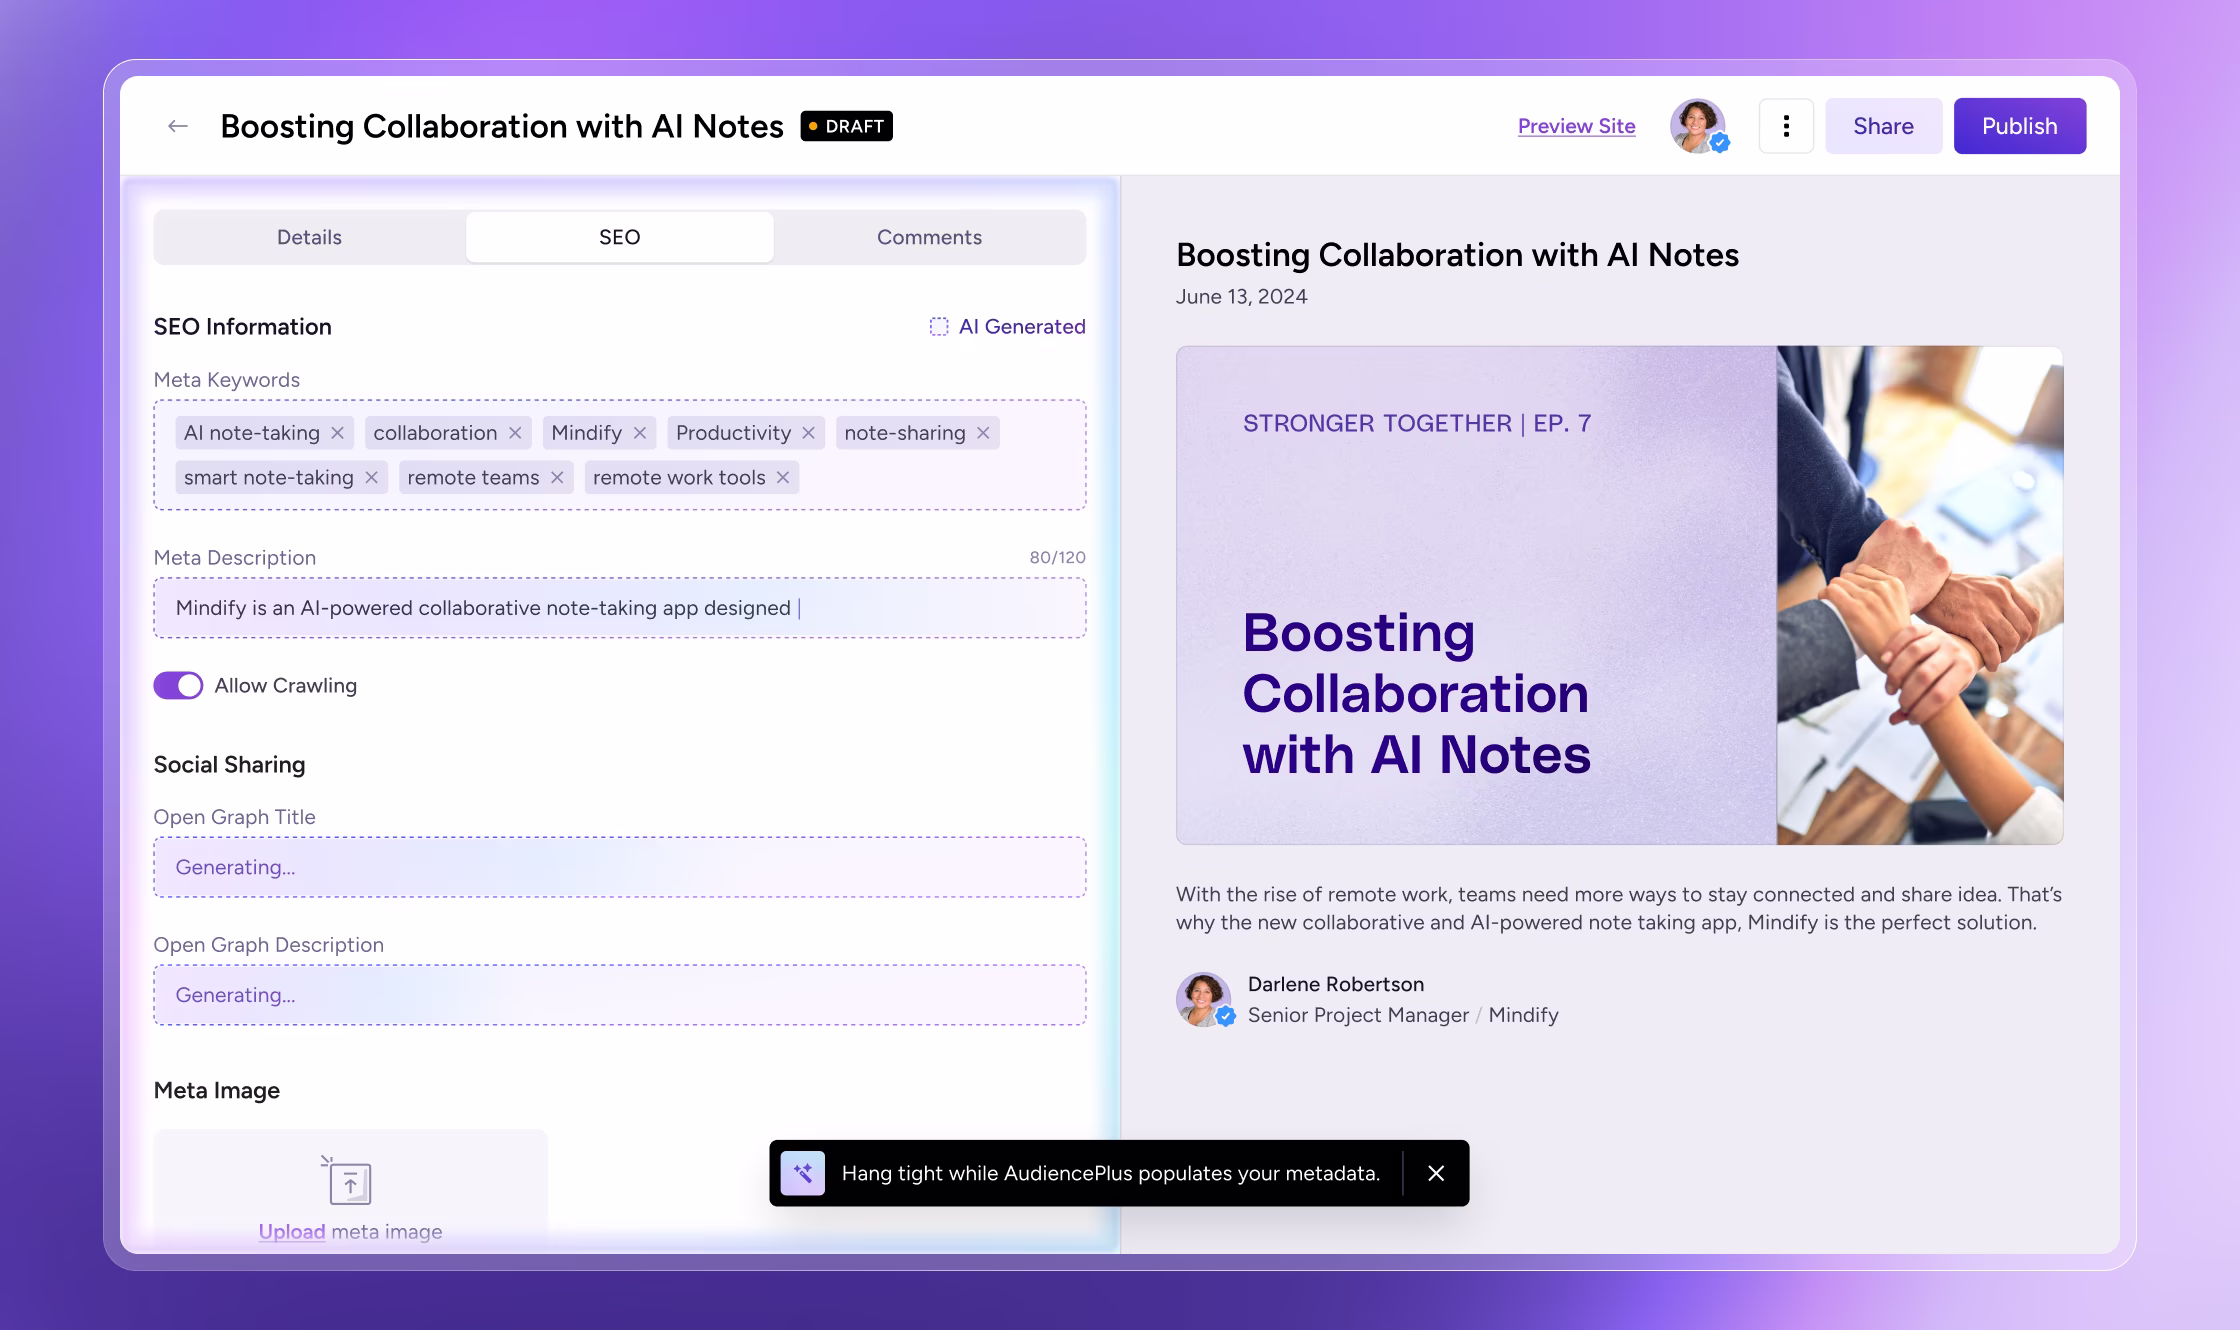This screenshot has width=2240, height=1330.
Task: Click the 'SEO Information' heading
Action: tap(243, 327)
